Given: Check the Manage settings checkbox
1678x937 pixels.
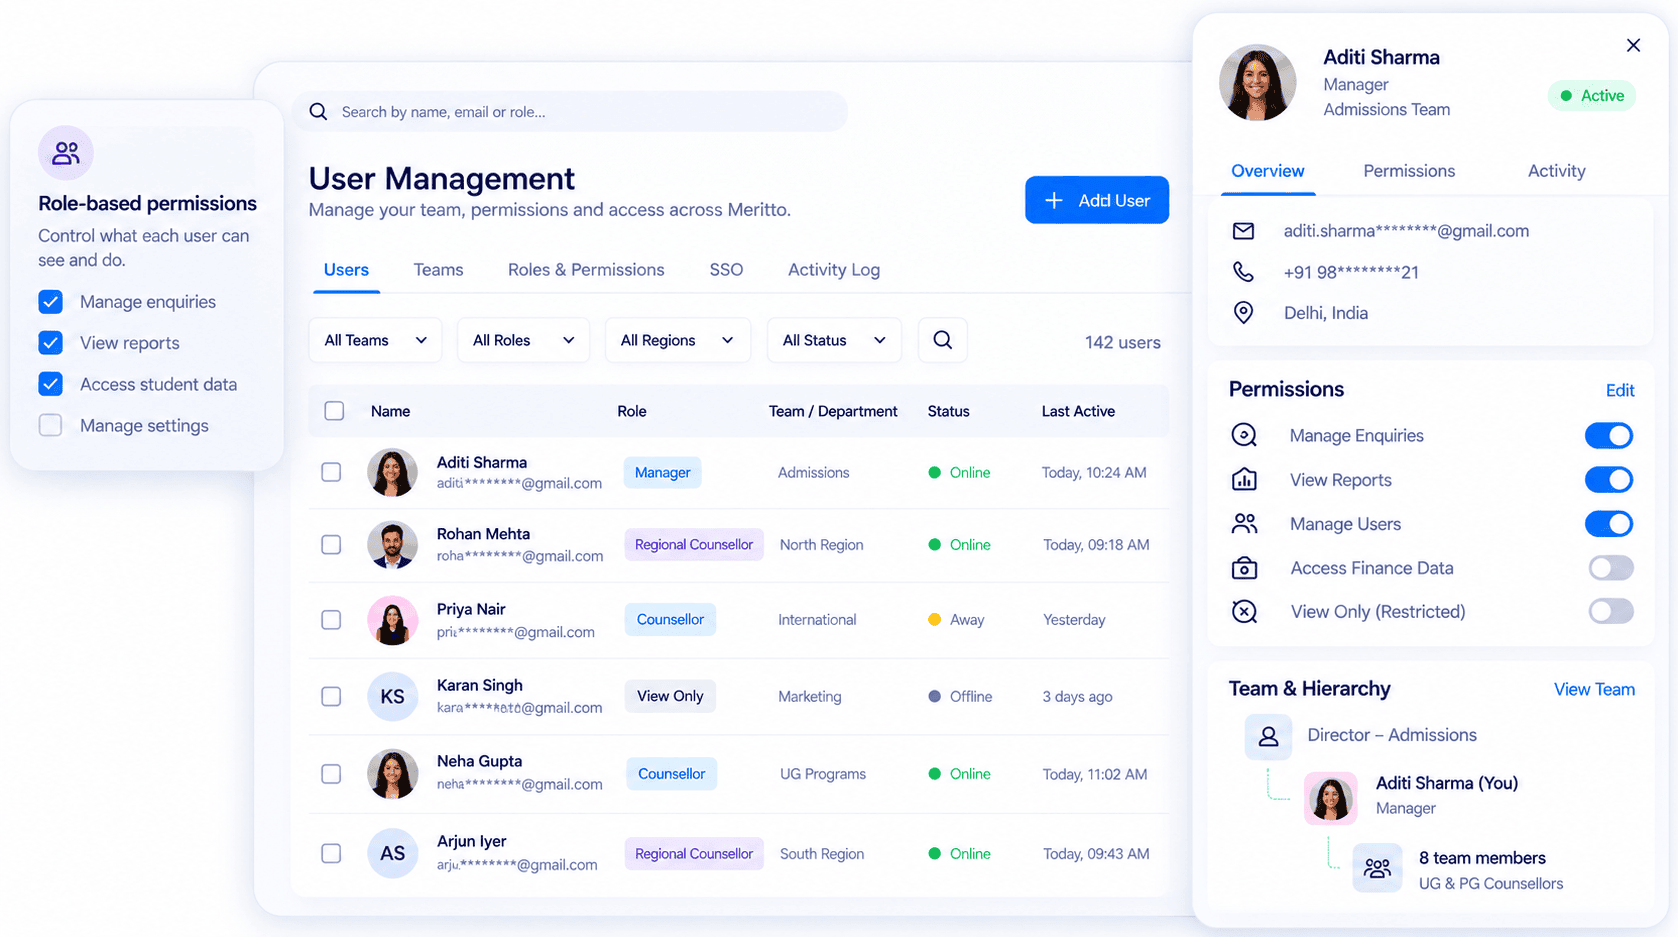Looking at the screenshot, I should click(50, 425).
